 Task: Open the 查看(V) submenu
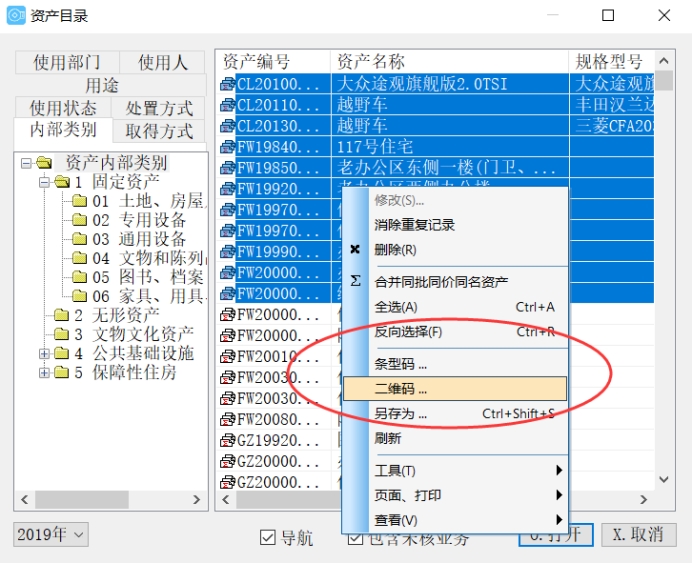click(455, 520)
